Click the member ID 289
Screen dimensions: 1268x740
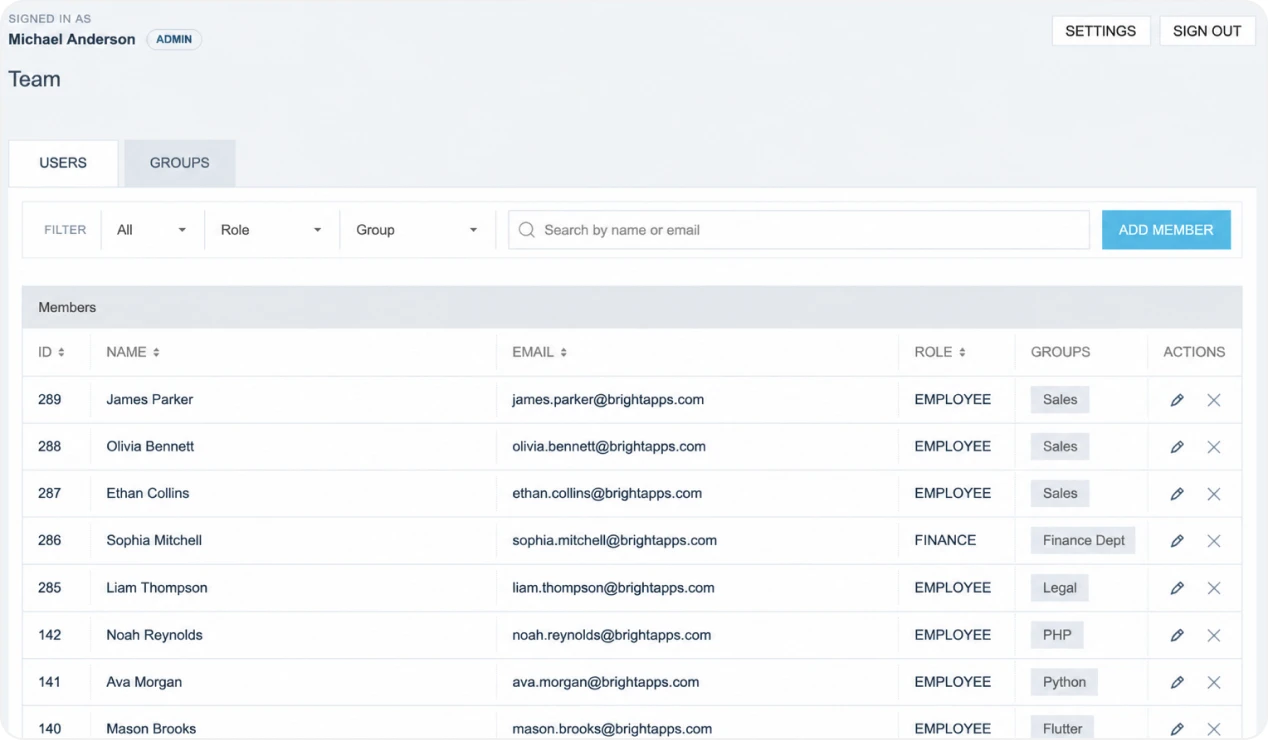click(50, 399)
